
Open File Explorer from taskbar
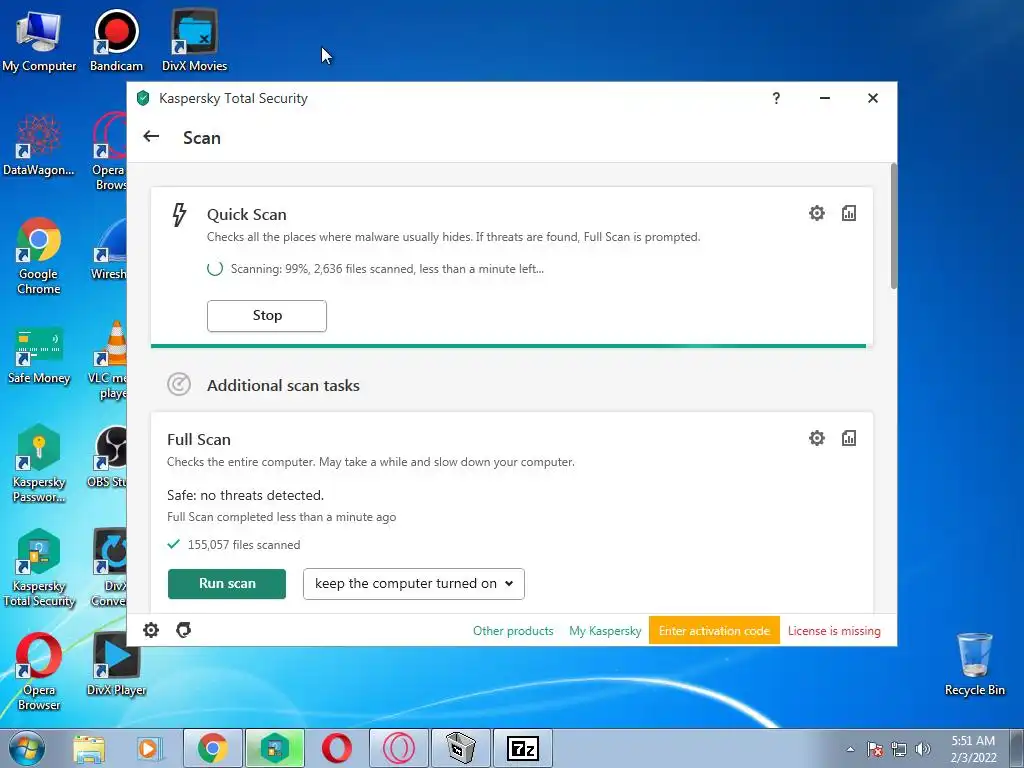click(x=89, y=748)
